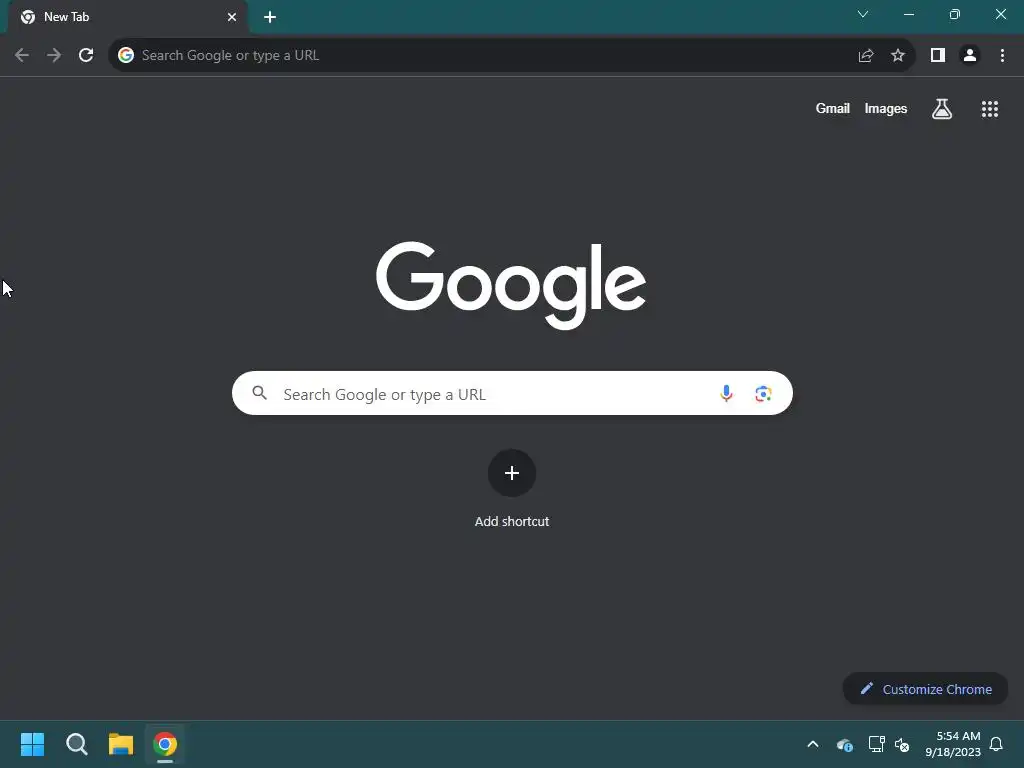Open a new tab with the plus icon
This screenshot has height=768, width=1024.
point(270,17)
